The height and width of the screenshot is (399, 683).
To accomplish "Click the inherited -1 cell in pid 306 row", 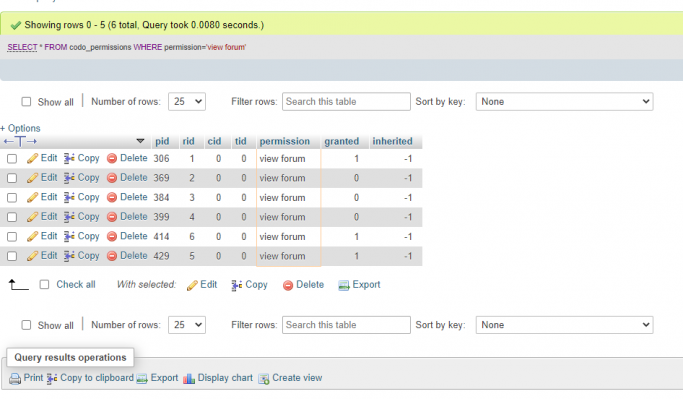I will [x=408, y=159].
